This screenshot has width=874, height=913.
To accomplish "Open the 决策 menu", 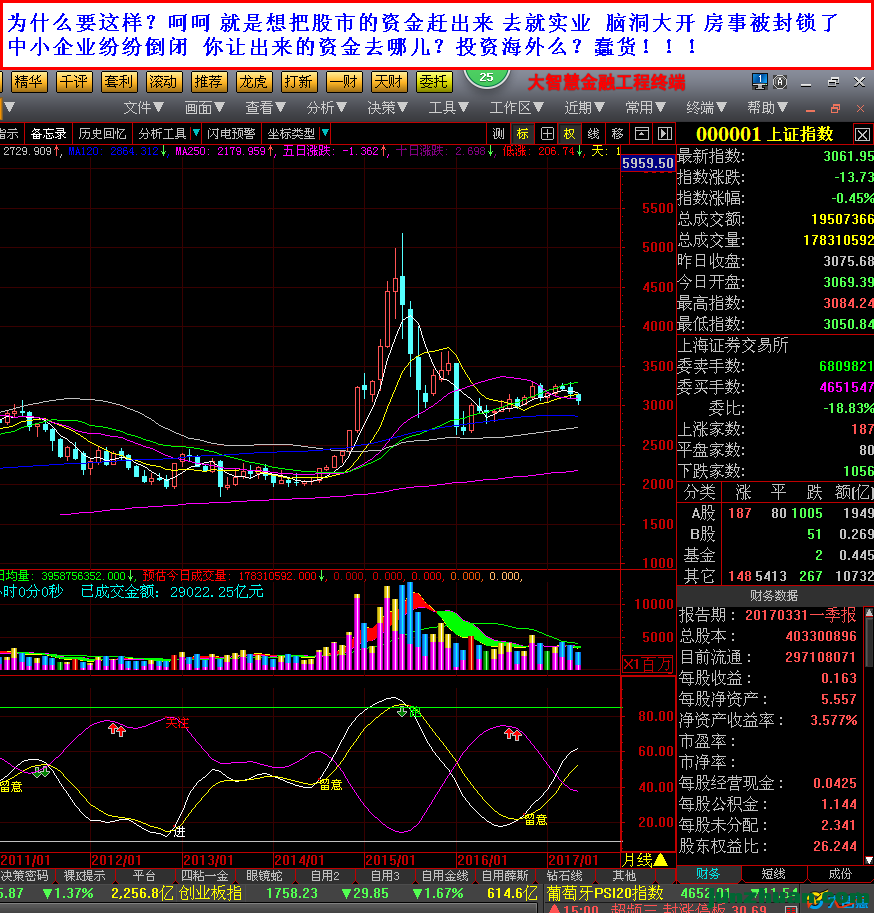I will 387,108.
